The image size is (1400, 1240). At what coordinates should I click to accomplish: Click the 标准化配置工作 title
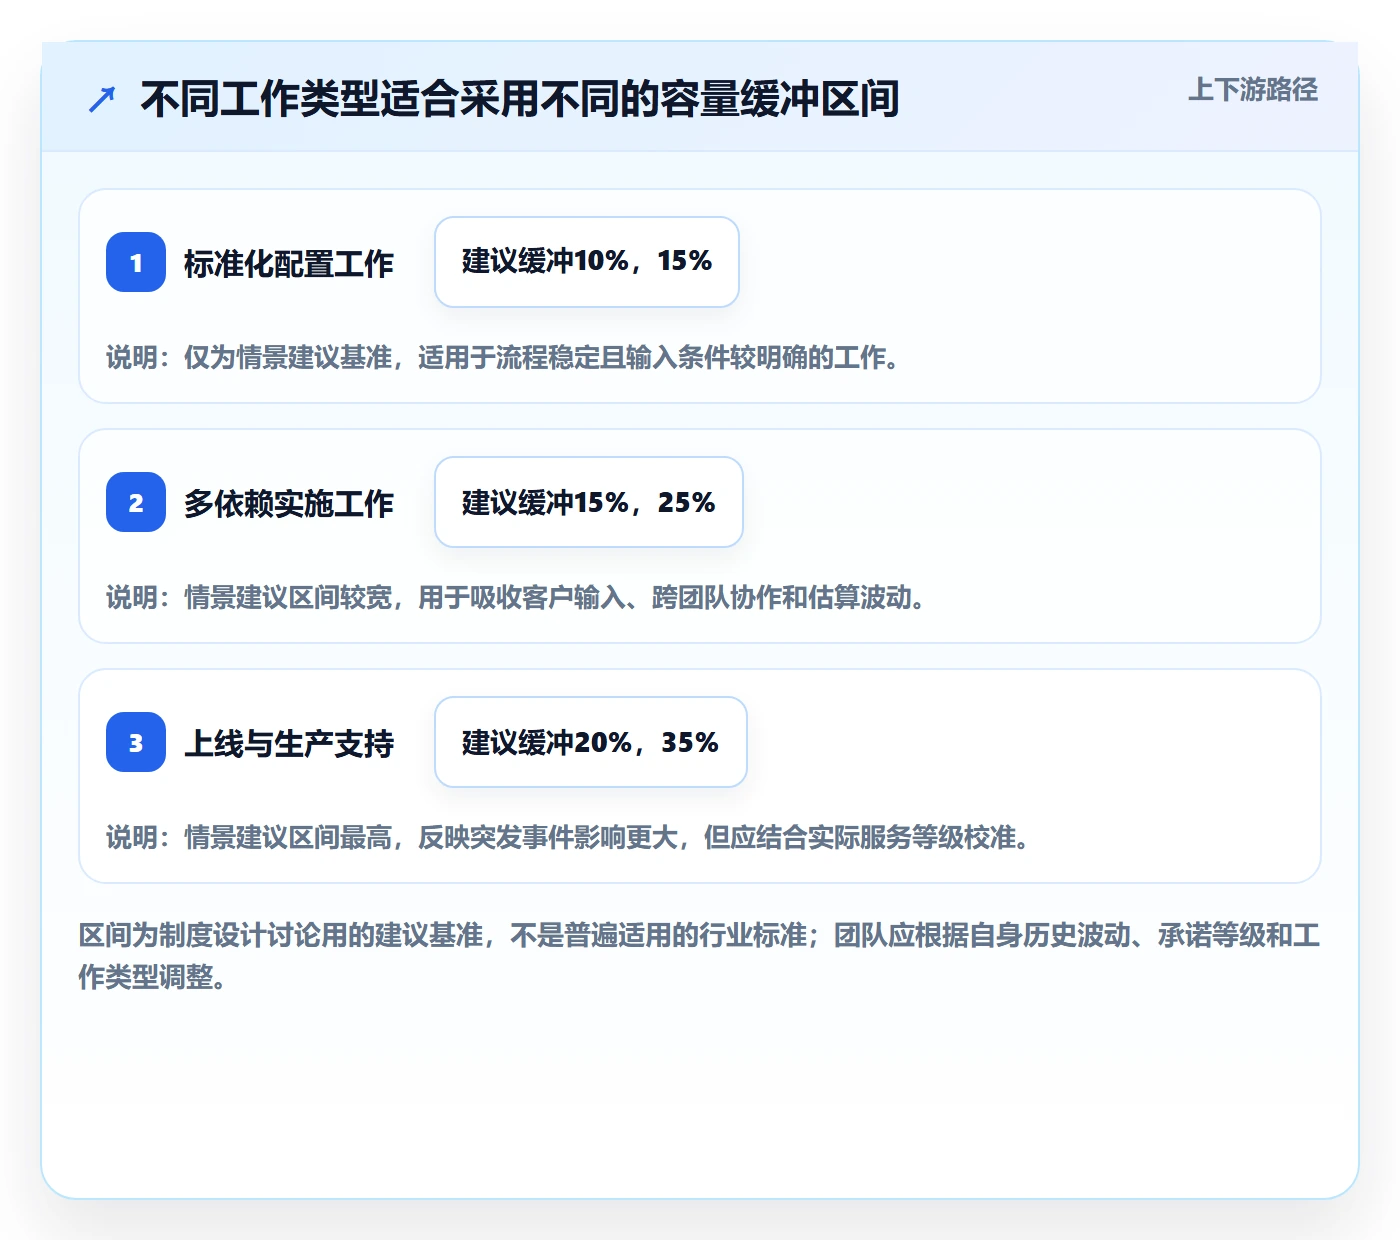289,263
